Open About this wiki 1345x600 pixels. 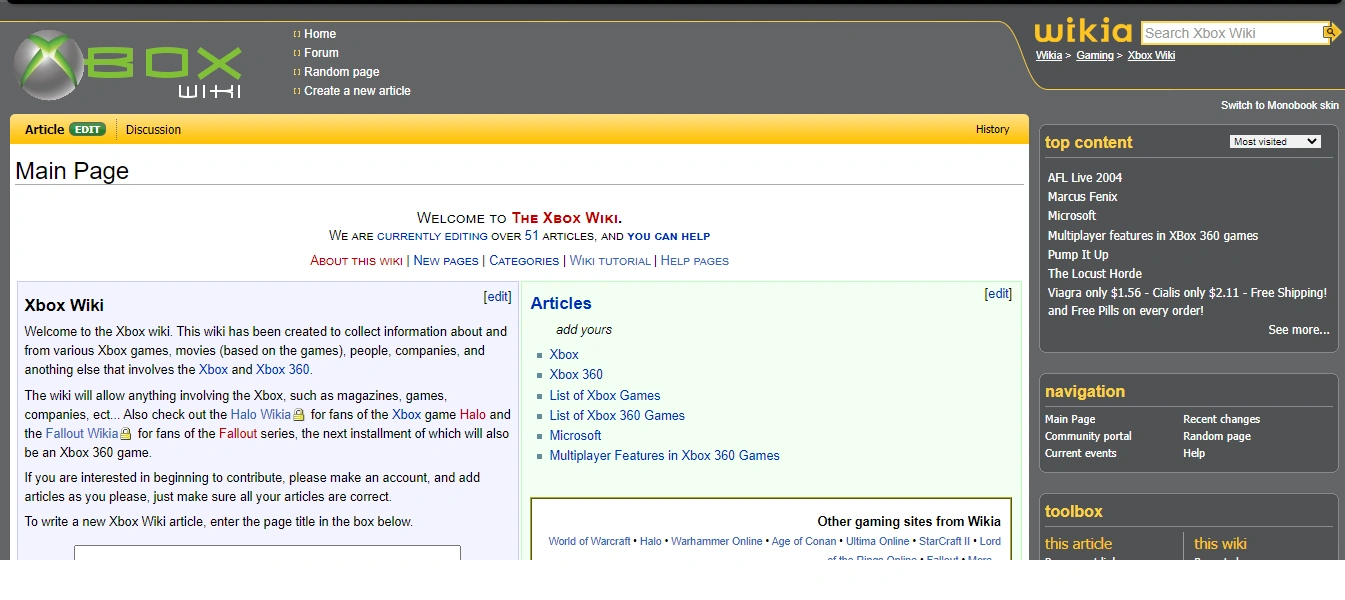pos(356,261)
